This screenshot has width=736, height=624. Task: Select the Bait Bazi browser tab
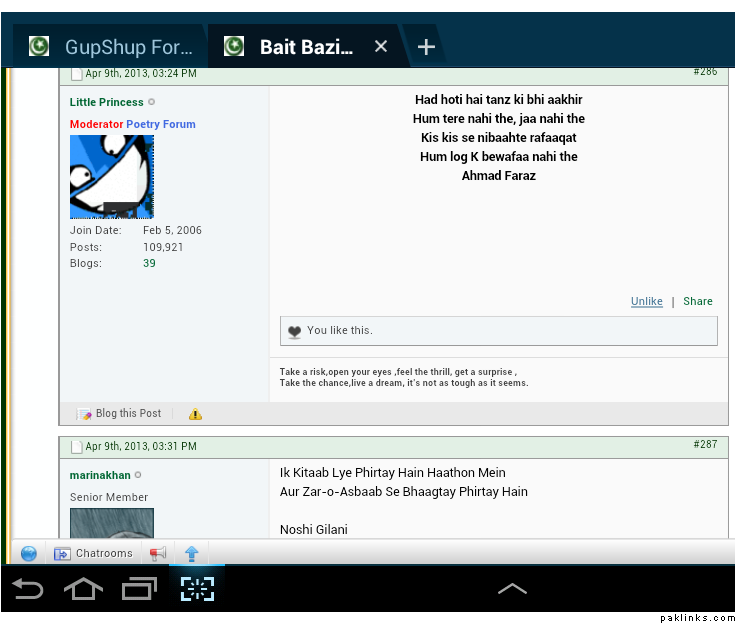300,47
